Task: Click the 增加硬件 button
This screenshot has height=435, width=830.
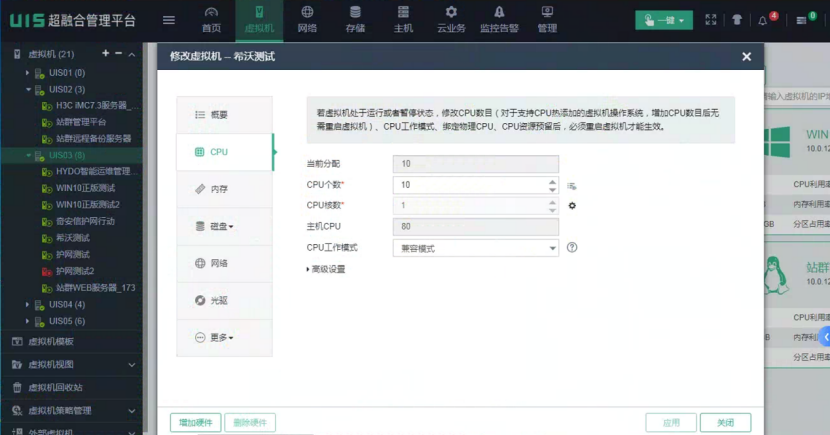Action: pos(196,423)
